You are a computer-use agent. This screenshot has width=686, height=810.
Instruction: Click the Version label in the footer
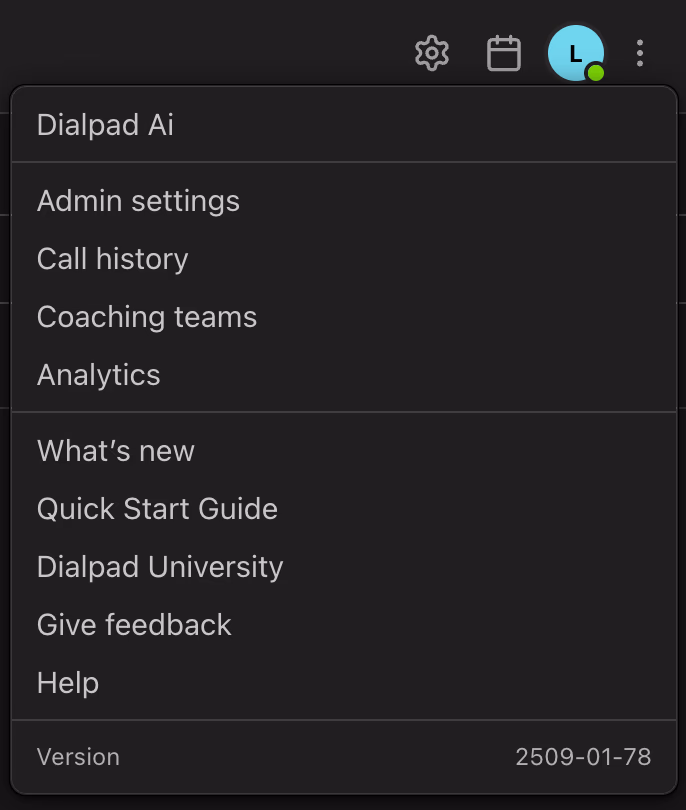tap(77, 756)
